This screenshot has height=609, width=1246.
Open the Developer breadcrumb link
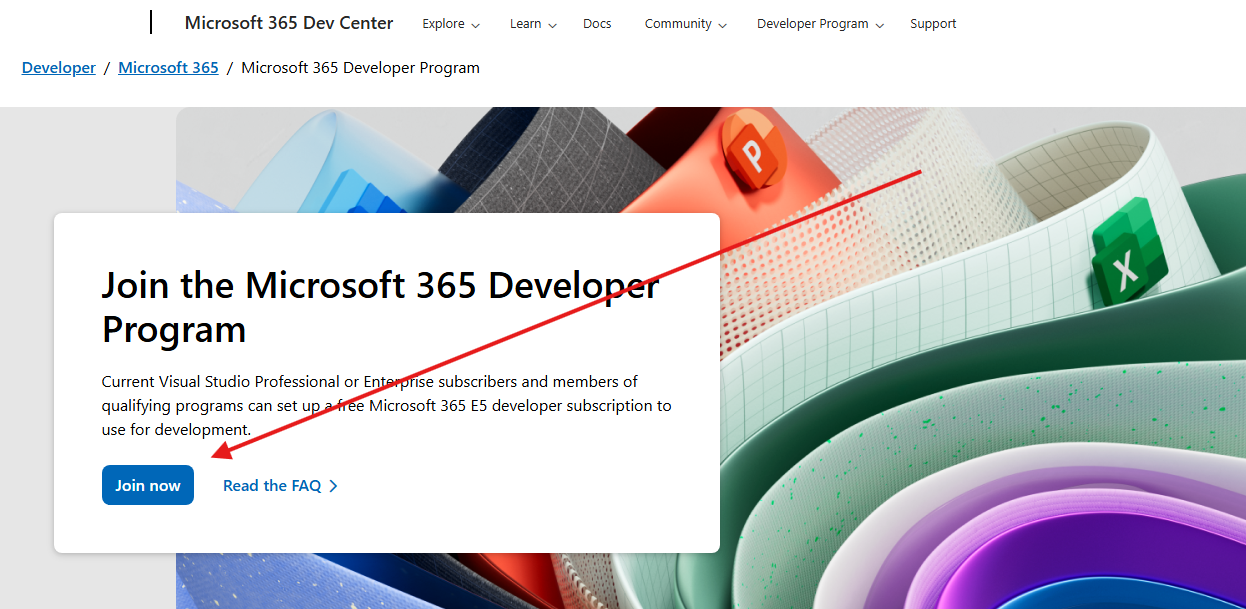point(58,67)
